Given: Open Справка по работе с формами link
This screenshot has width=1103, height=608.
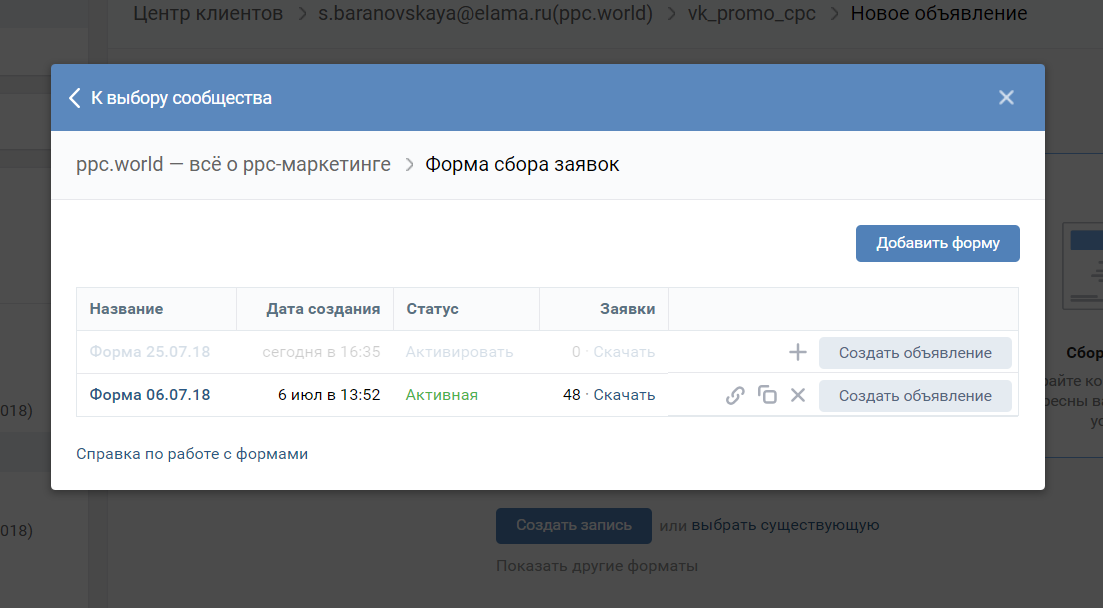Looking at the screenshot, I should click(x=192, y=454).
